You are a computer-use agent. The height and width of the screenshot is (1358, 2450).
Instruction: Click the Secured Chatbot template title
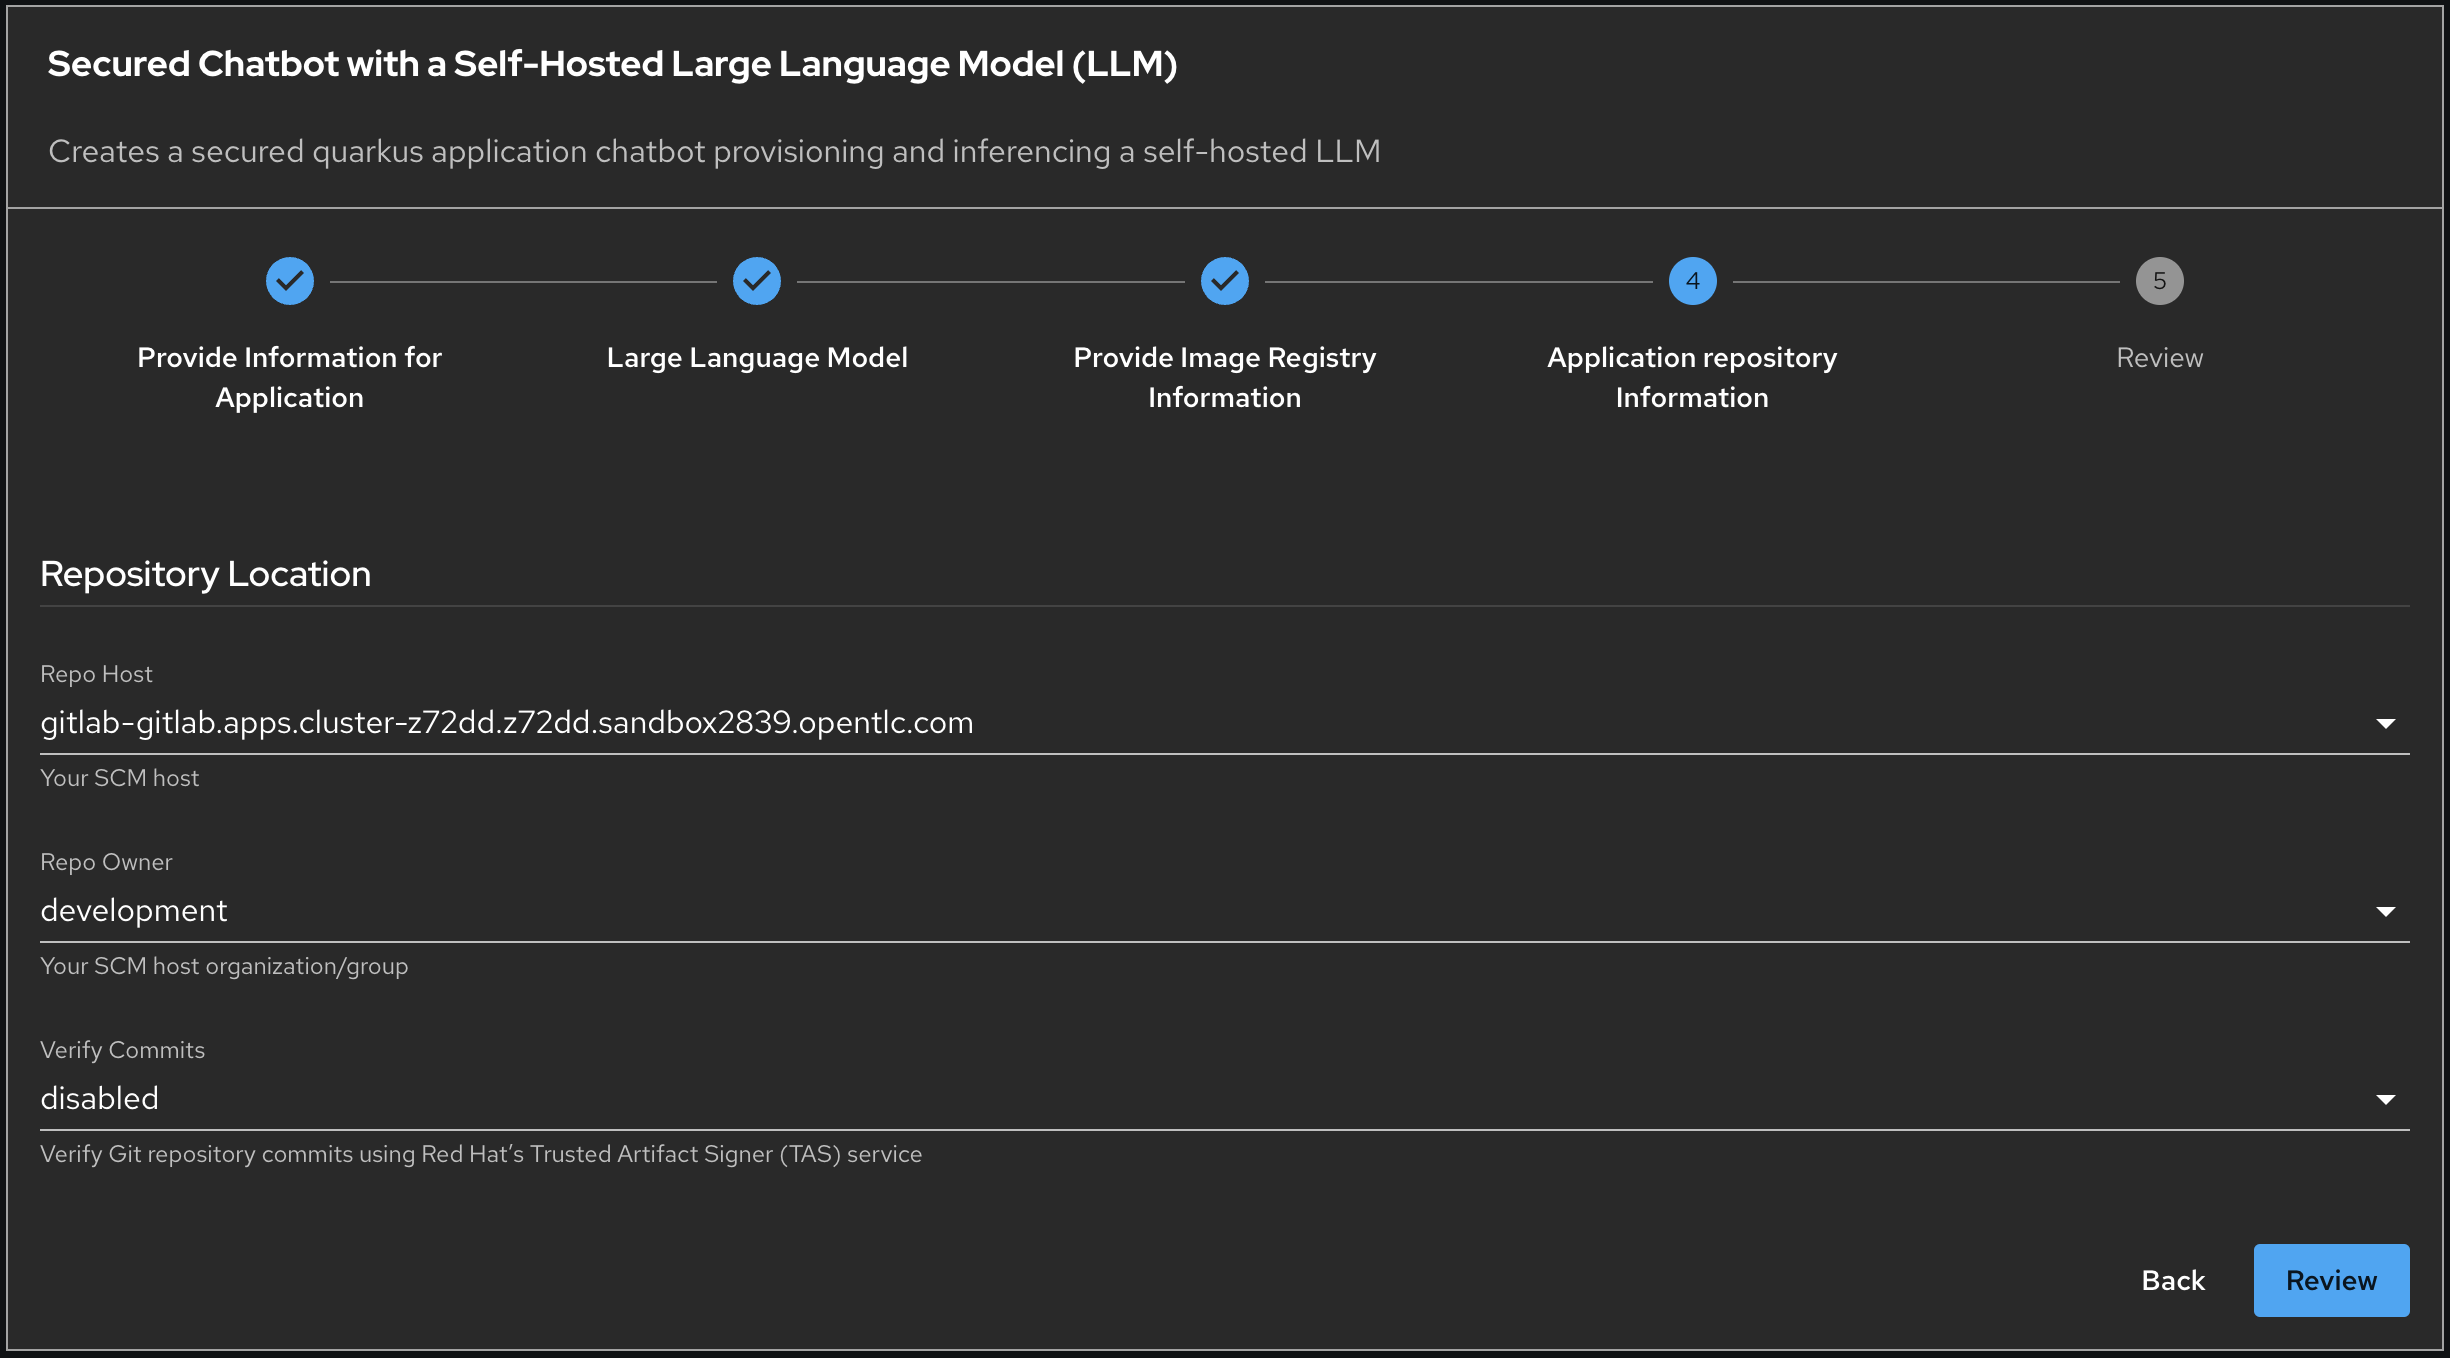pyautogui.click(x=612, y=64)
